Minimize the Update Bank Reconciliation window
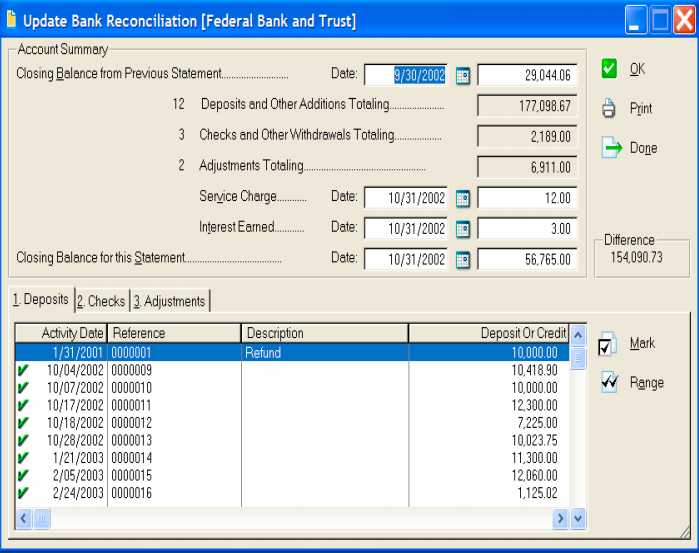 tap(635, 20)
